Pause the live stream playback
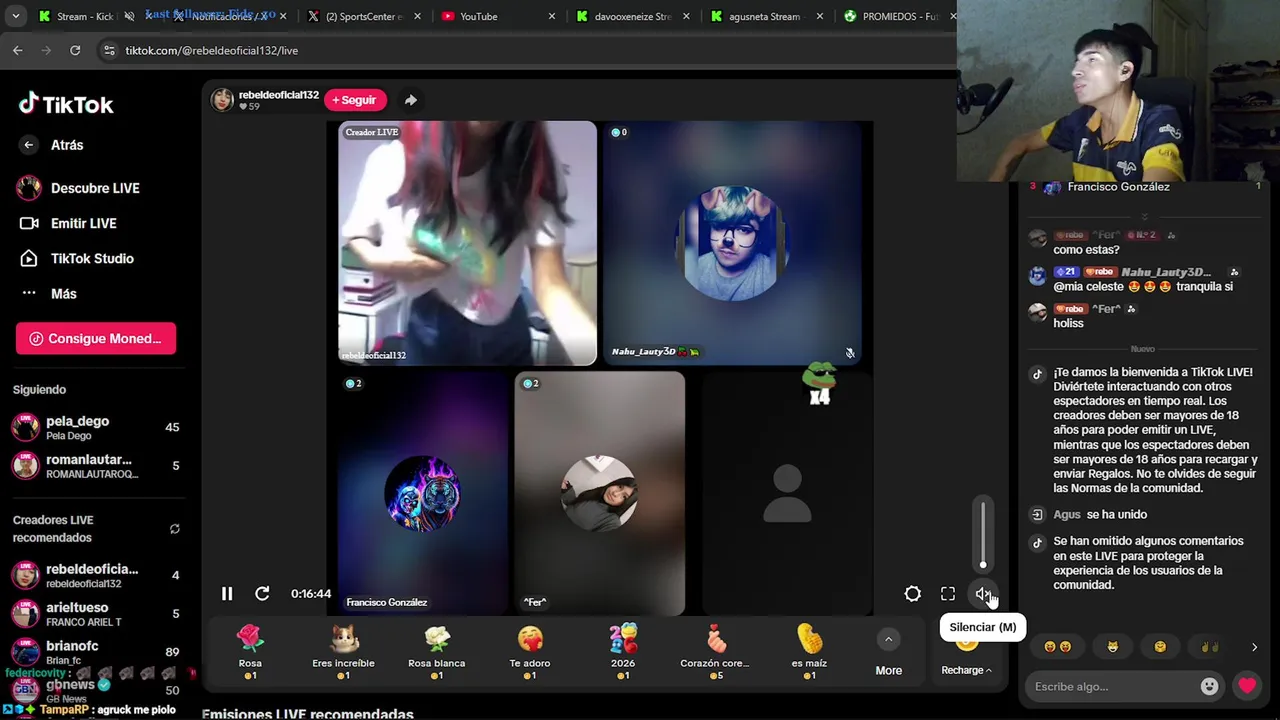The width and height of the screenshot is (1280, 720). coord(227,594)
